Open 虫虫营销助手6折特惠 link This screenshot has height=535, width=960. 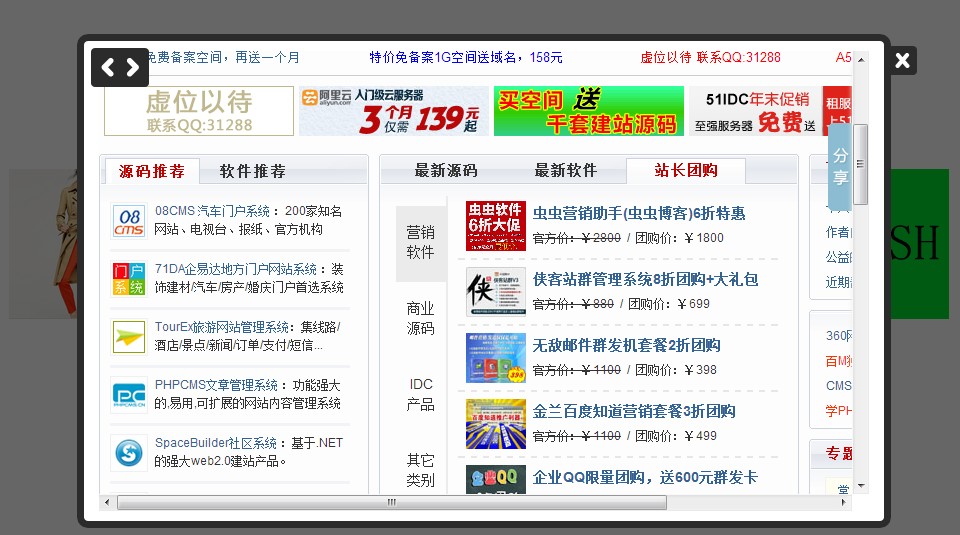(x=639, y=214)
